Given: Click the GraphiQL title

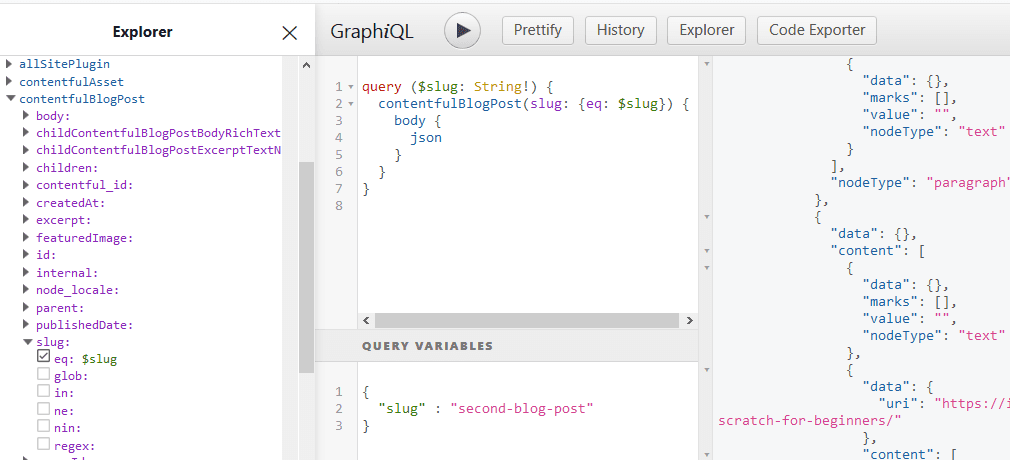Looking at the screenshot, I should (372, 31).
